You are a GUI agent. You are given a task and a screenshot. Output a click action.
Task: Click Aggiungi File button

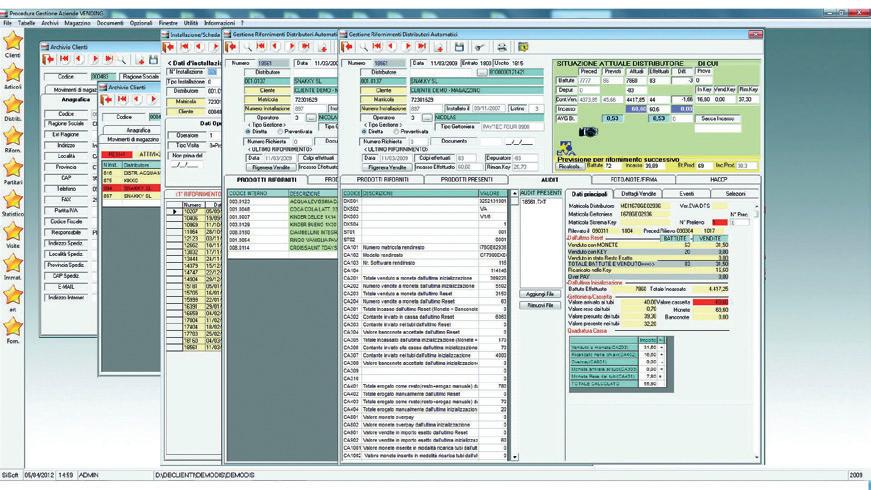(540, 294)
